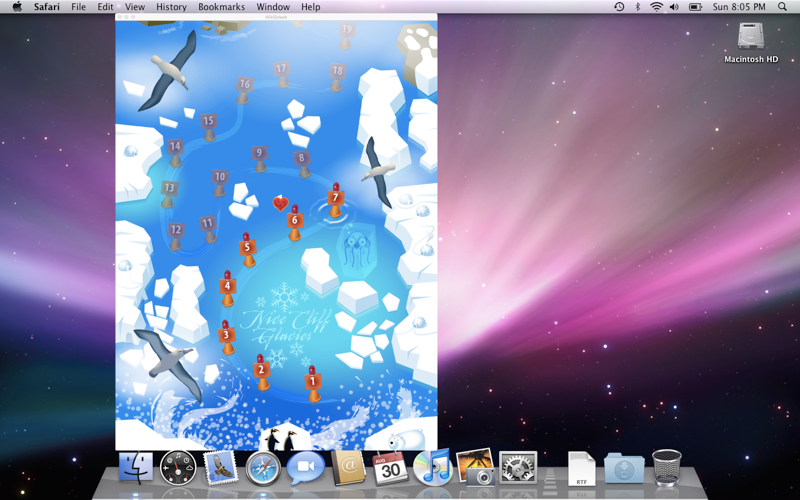800x500 pixels.
Task: Select level 2 buoy marker
Action: coord(262,372)
